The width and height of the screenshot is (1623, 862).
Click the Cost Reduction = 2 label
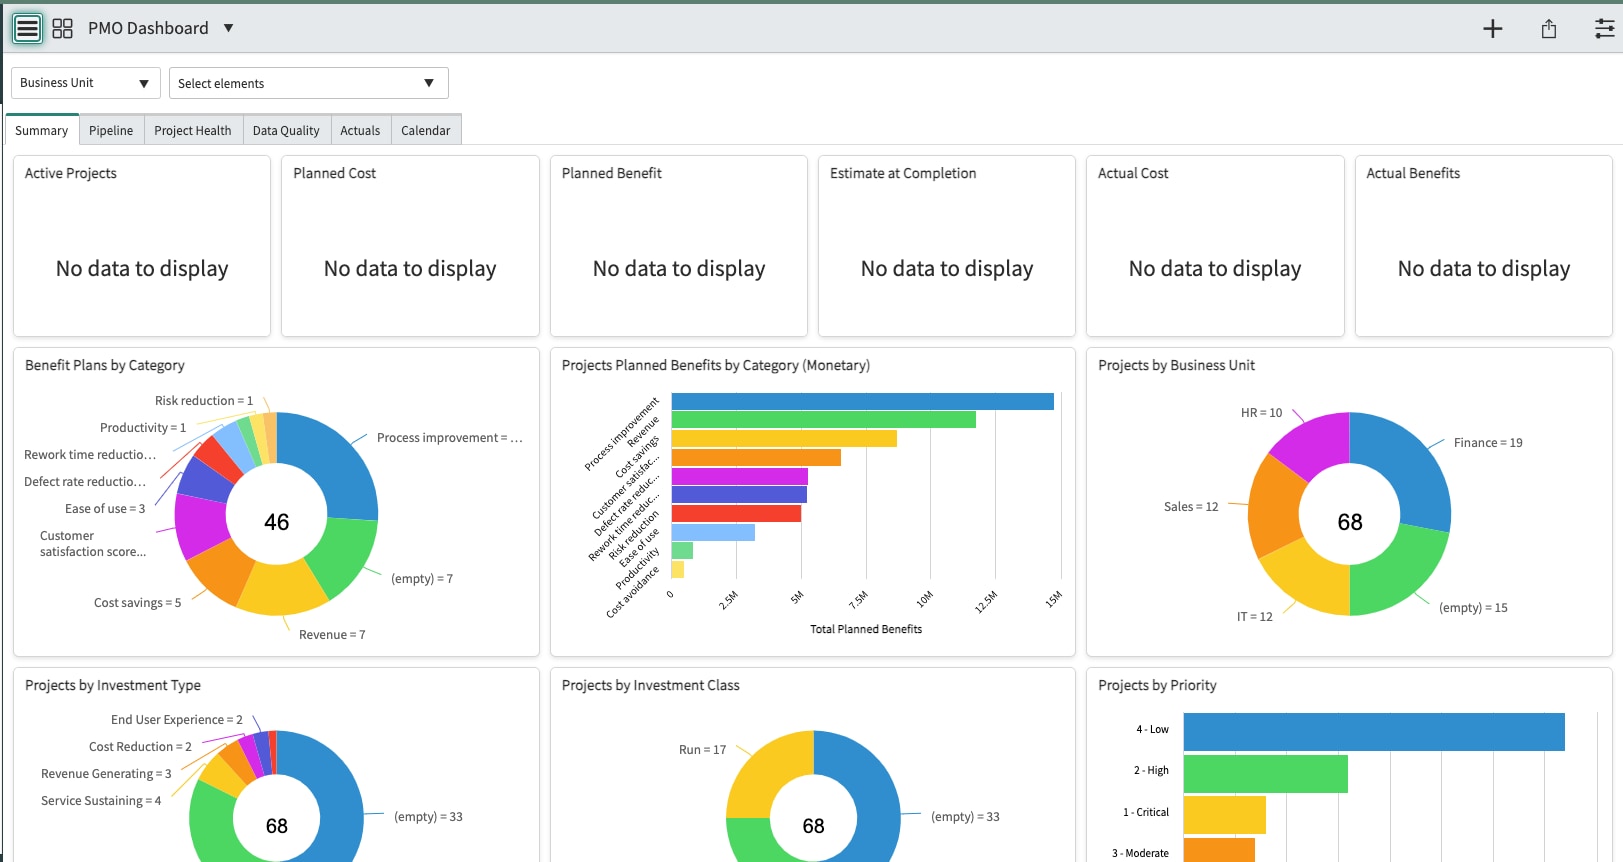pyautogui.click(x=140, y=747)
